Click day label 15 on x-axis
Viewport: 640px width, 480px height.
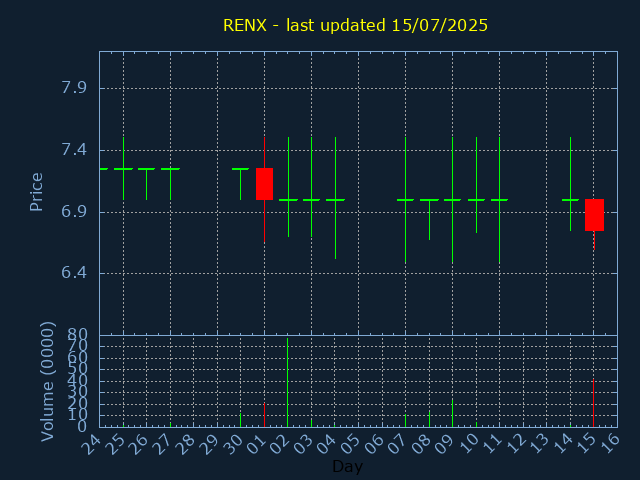[x=585, y=444]
